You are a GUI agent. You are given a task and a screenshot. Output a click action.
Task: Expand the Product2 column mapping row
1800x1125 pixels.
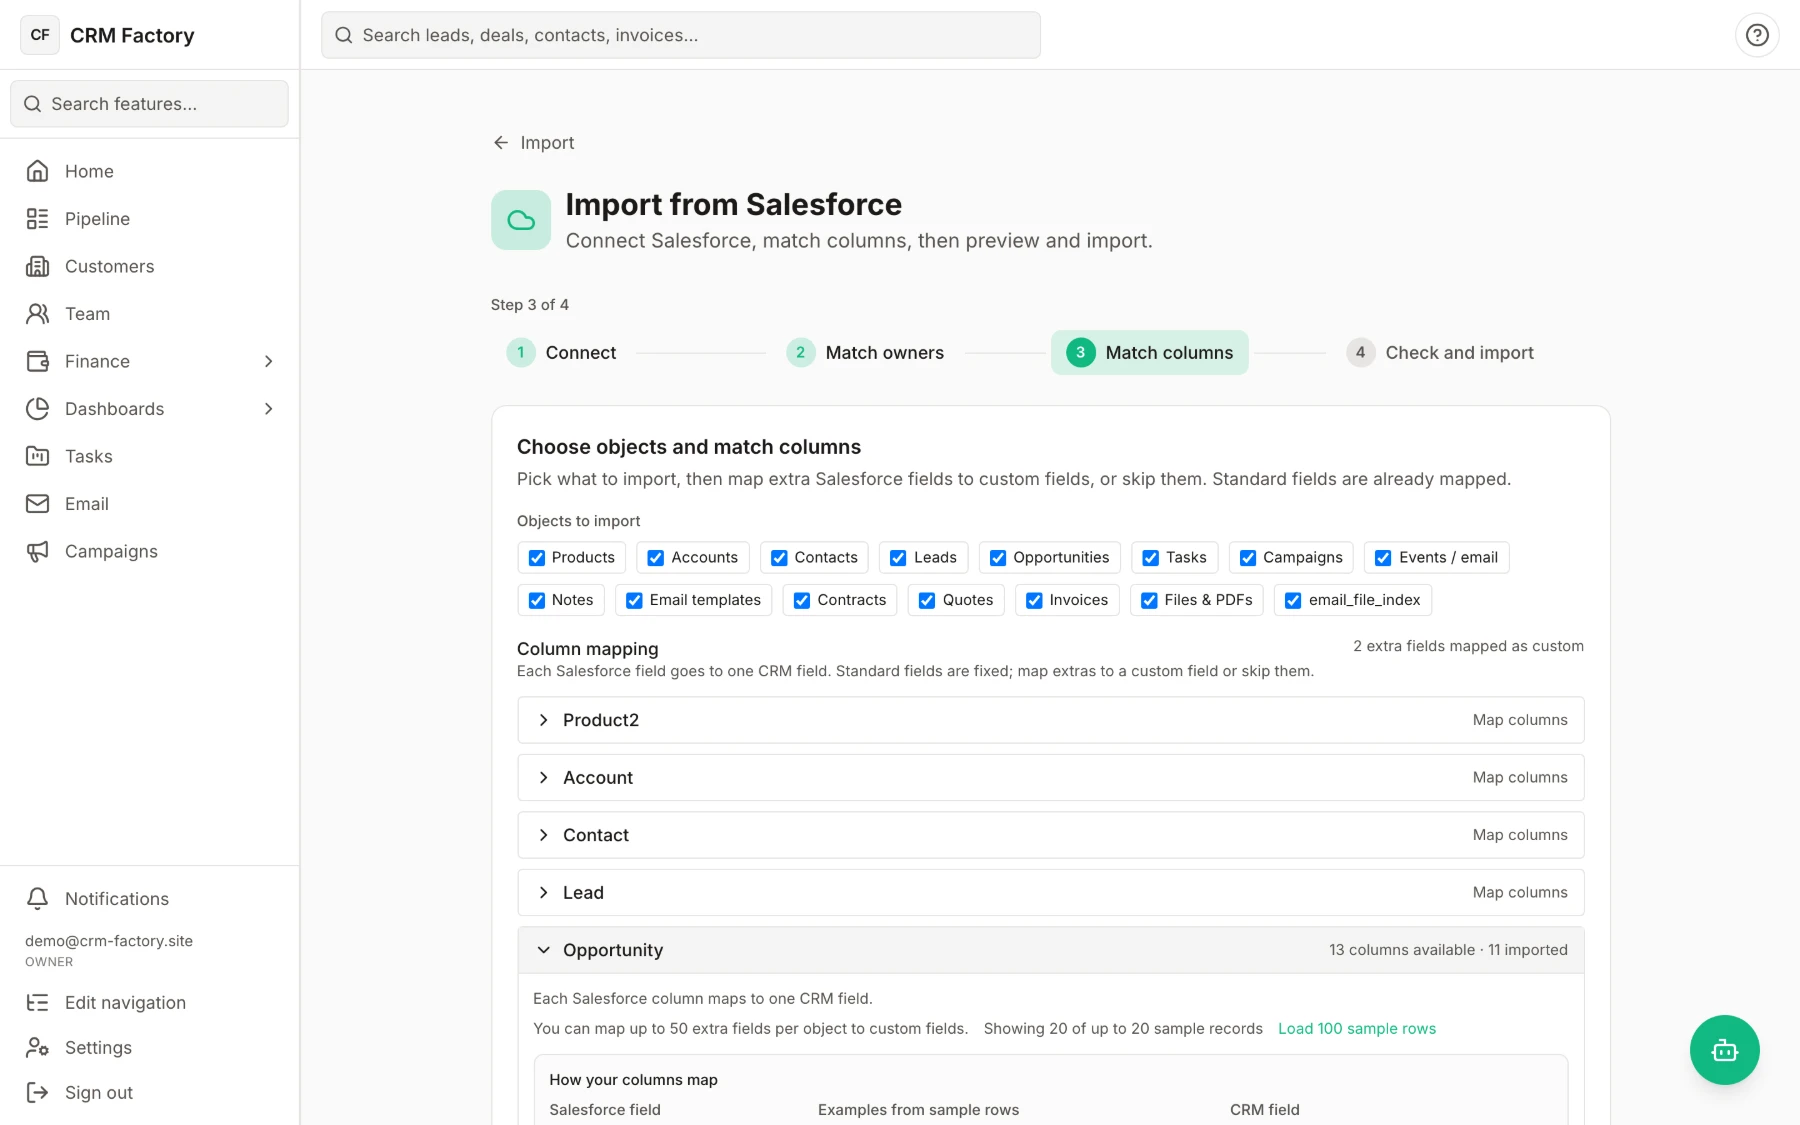(x=1050, y=720)
